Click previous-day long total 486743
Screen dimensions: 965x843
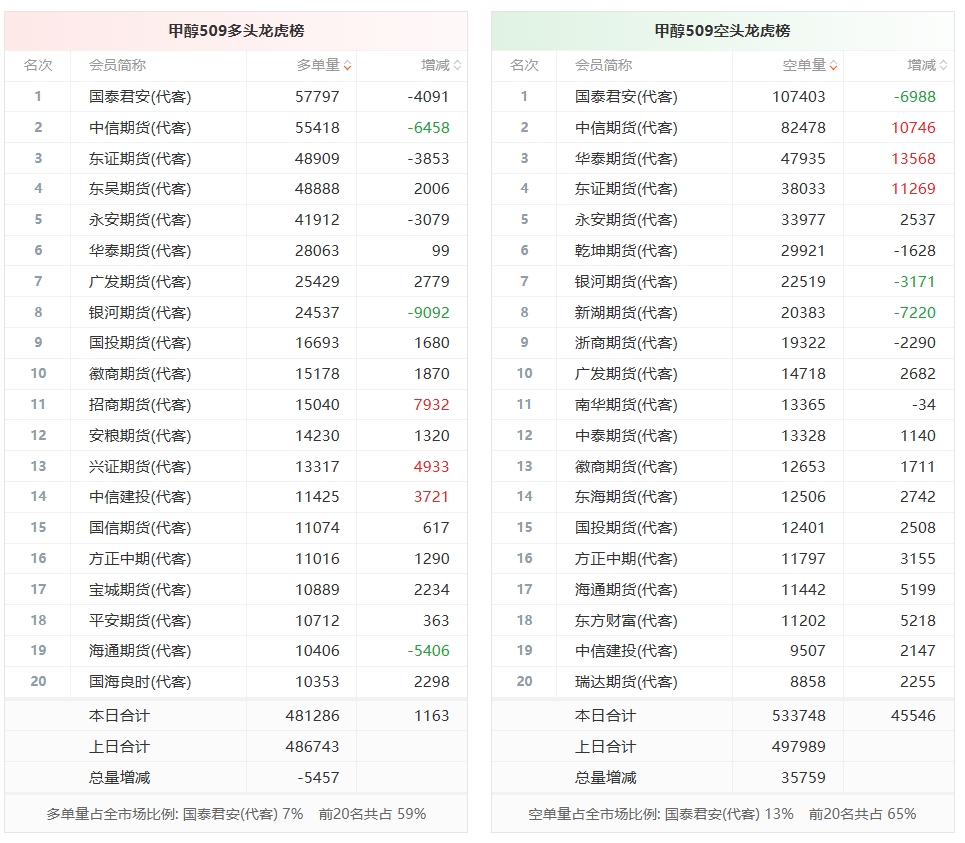pyautogui.click(x=313, y=746)
